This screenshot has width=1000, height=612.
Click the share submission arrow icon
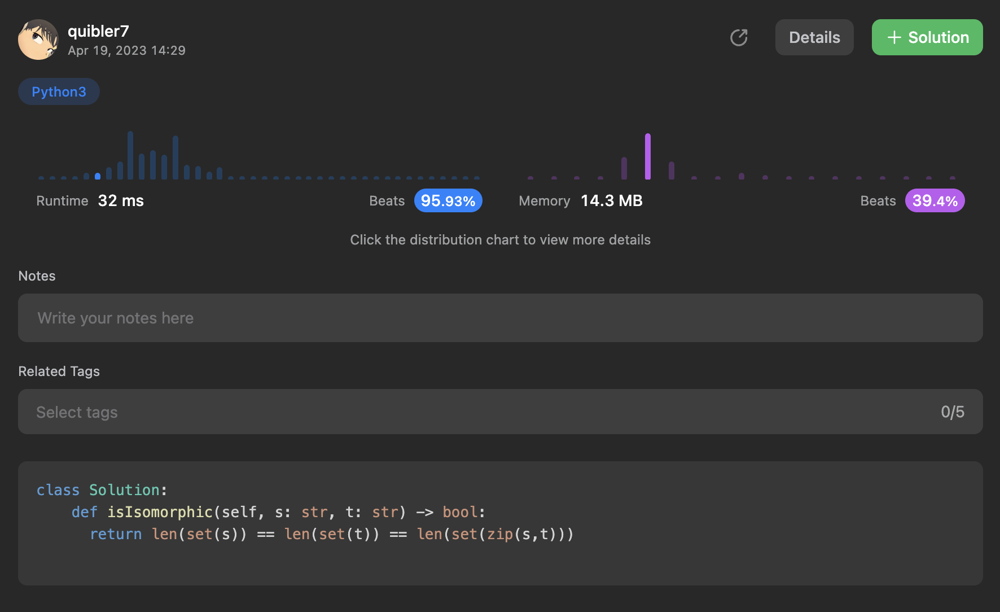pos(739,38)
